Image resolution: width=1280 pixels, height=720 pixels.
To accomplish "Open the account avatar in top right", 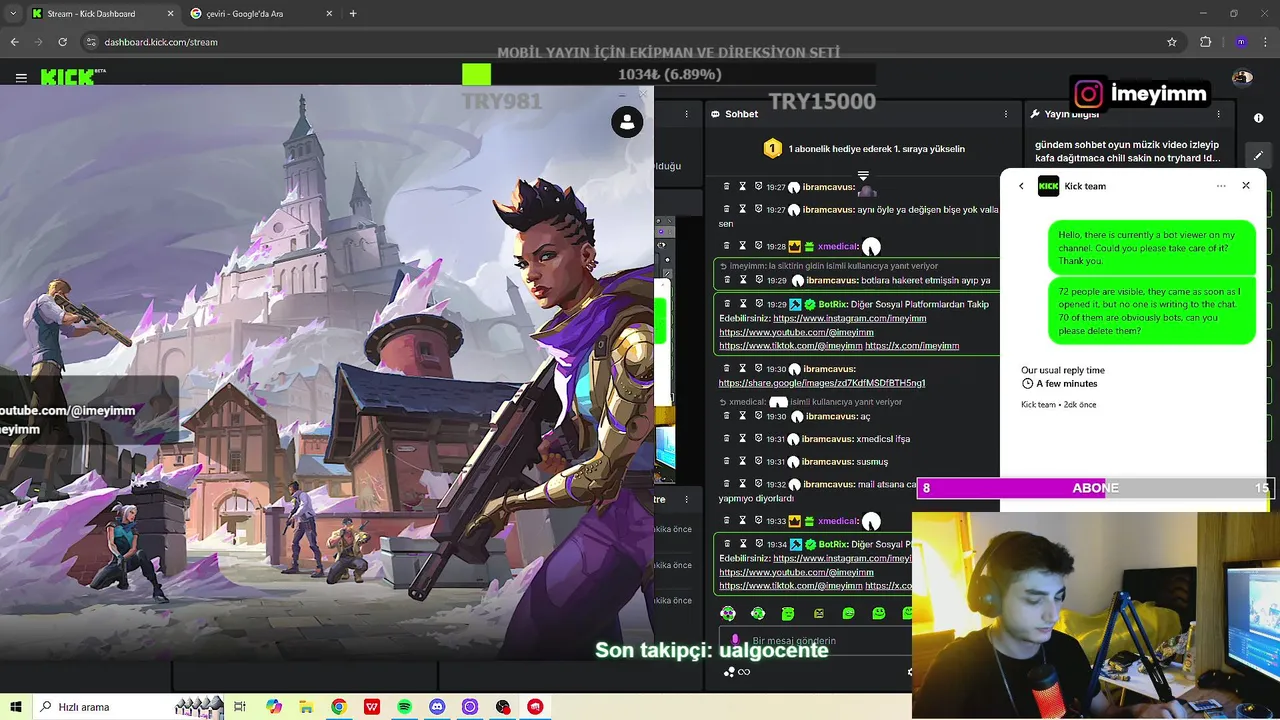I will coord(1243,77).
